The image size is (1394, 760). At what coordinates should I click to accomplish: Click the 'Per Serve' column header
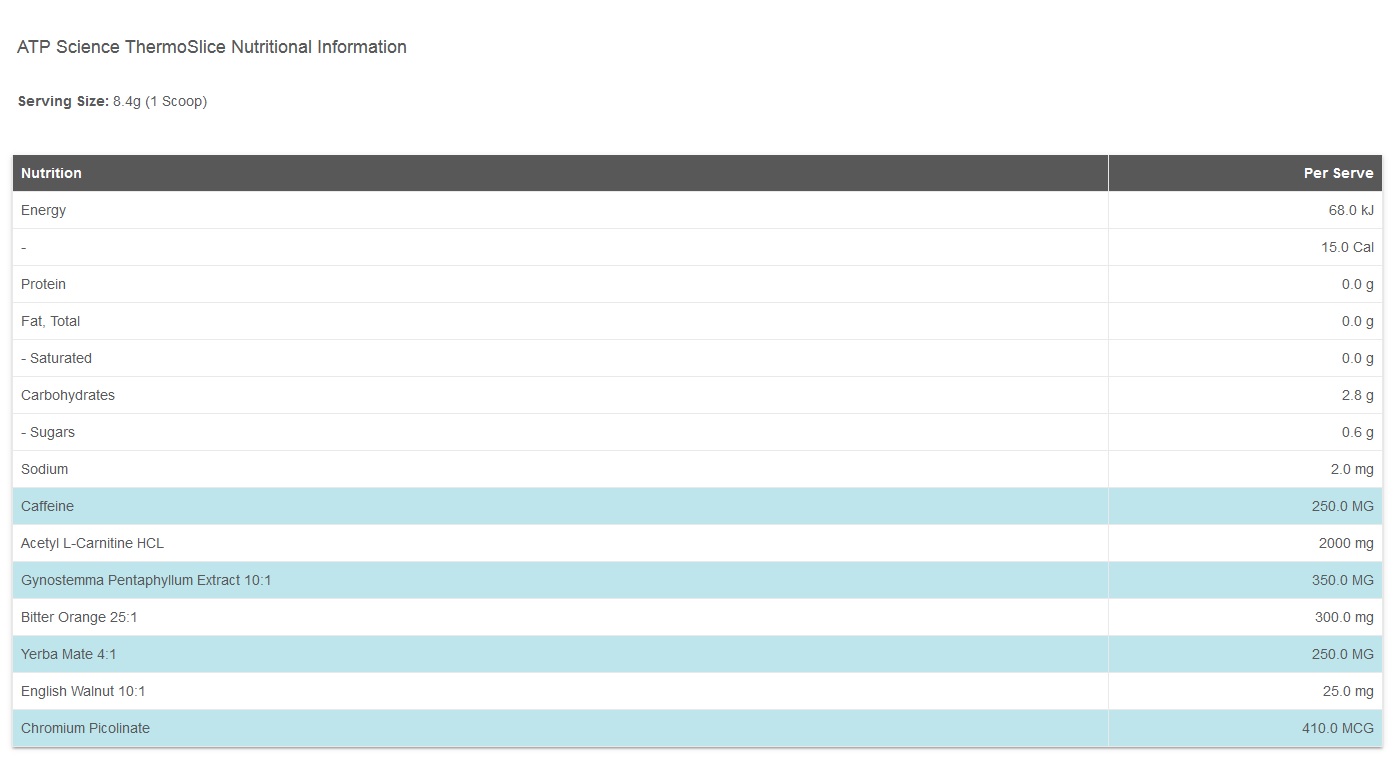(1338, 173)
